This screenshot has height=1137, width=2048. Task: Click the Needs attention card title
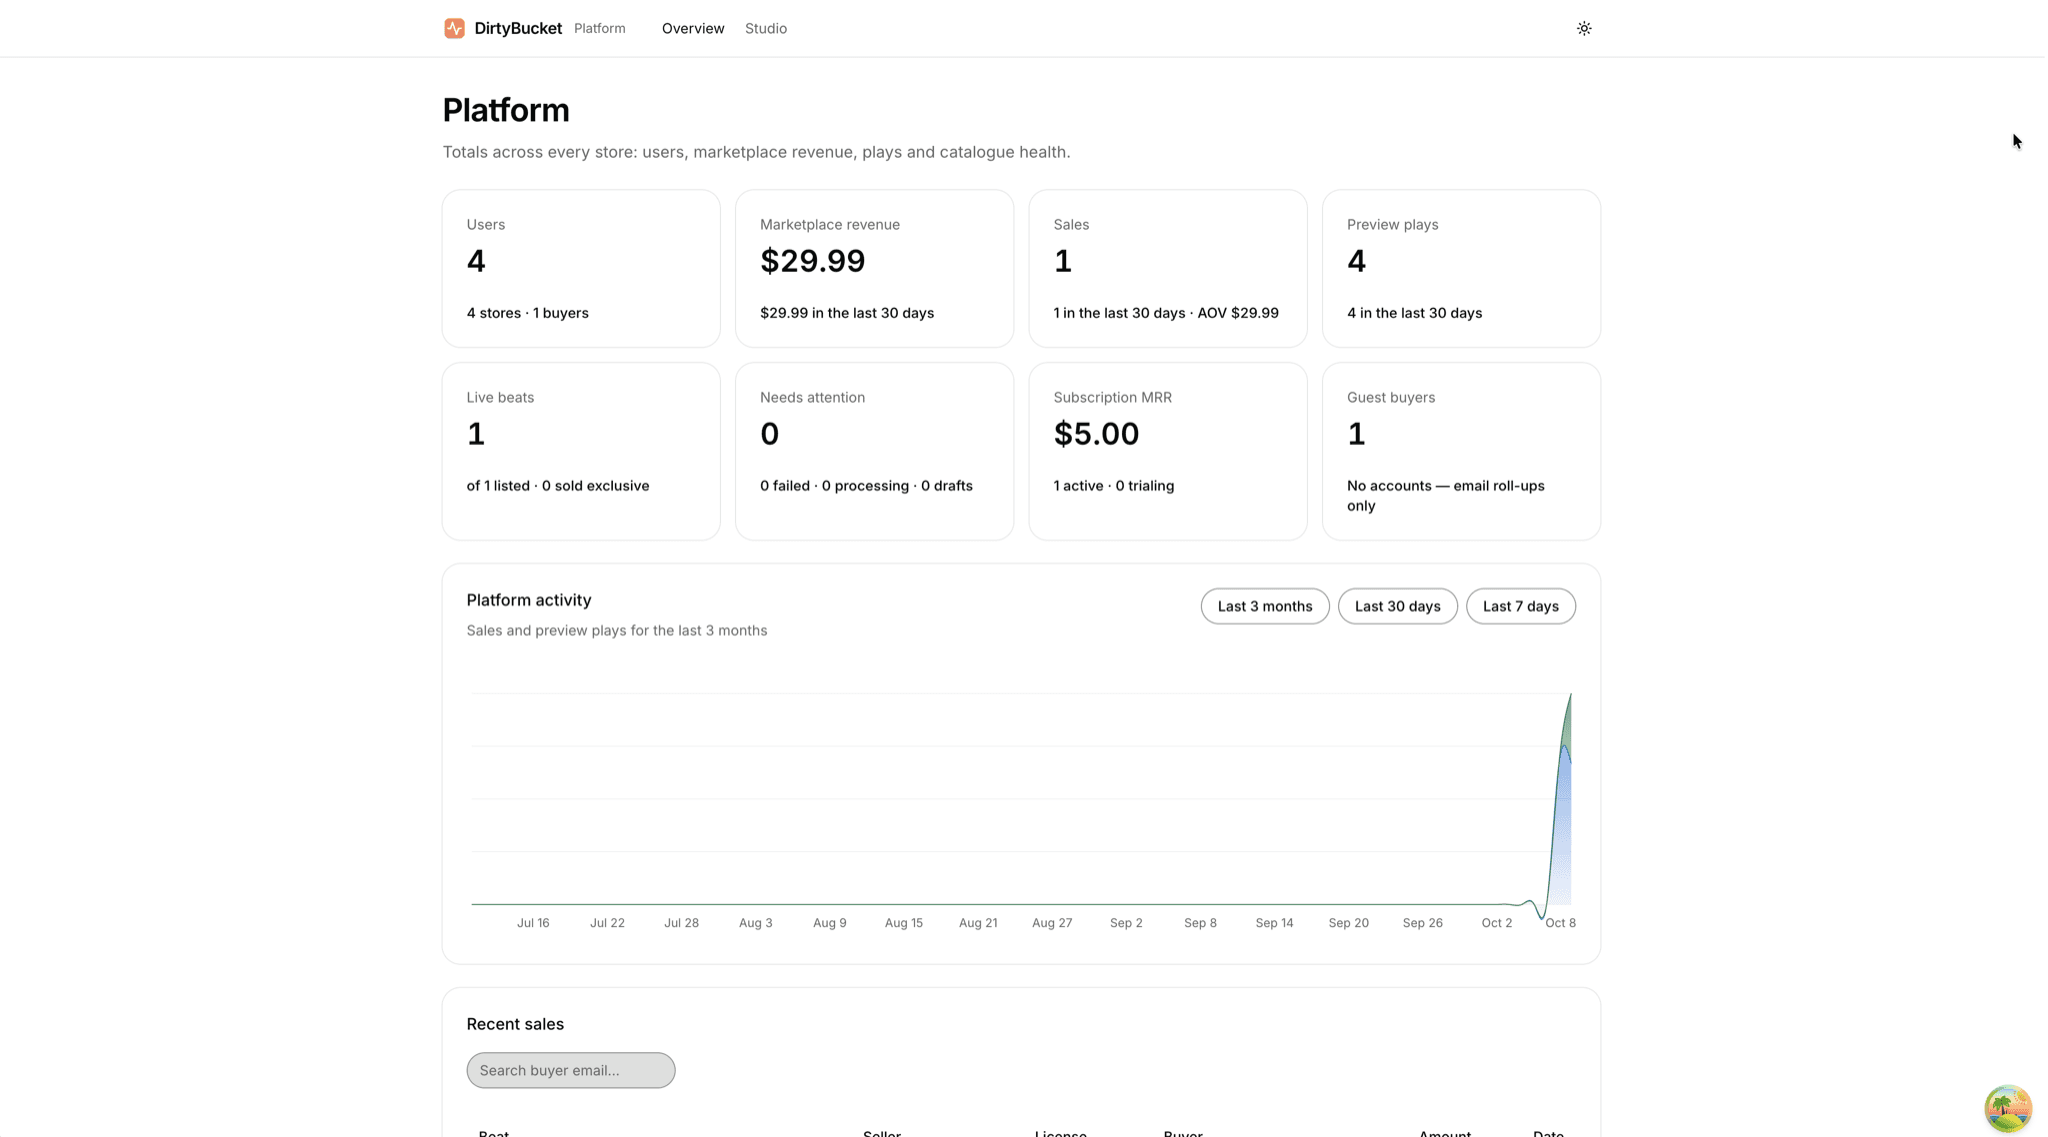812,397
